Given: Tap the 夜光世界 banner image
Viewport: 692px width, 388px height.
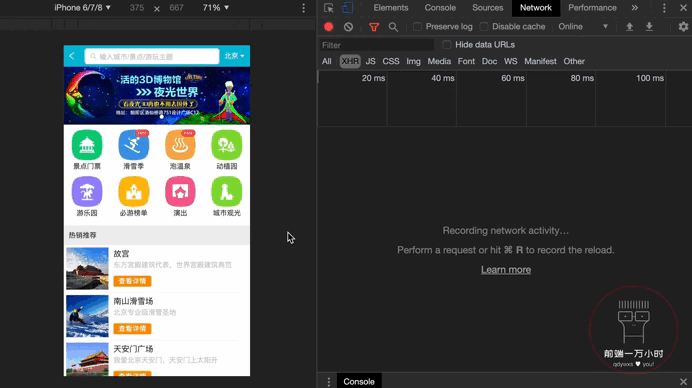Looking at the screenshot, I should click(x=157, y=95).
